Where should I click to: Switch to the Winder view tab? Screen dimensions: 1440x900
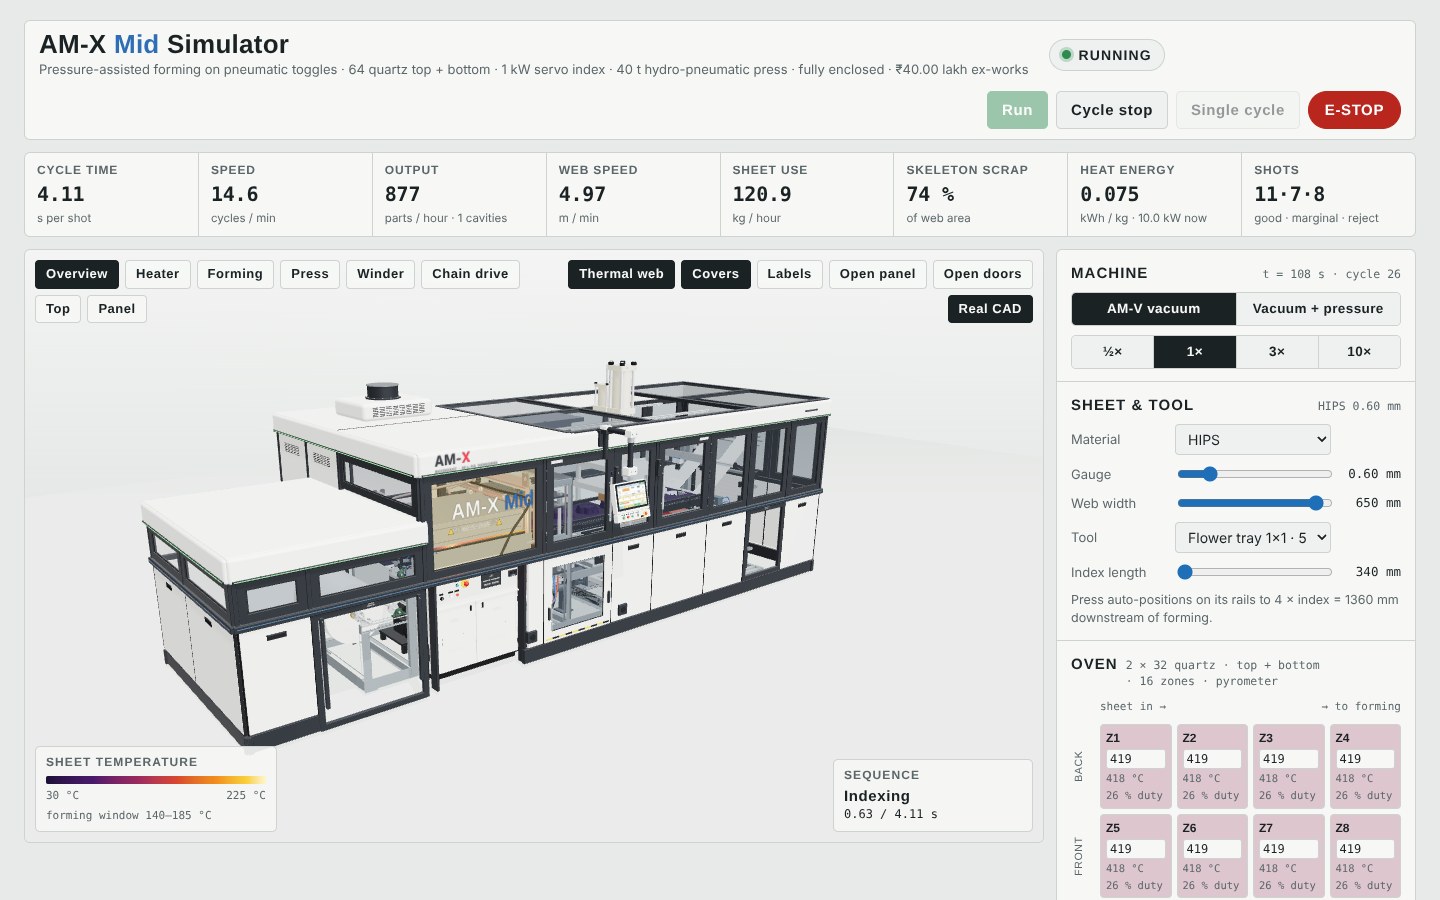click(x=381, y=274)
